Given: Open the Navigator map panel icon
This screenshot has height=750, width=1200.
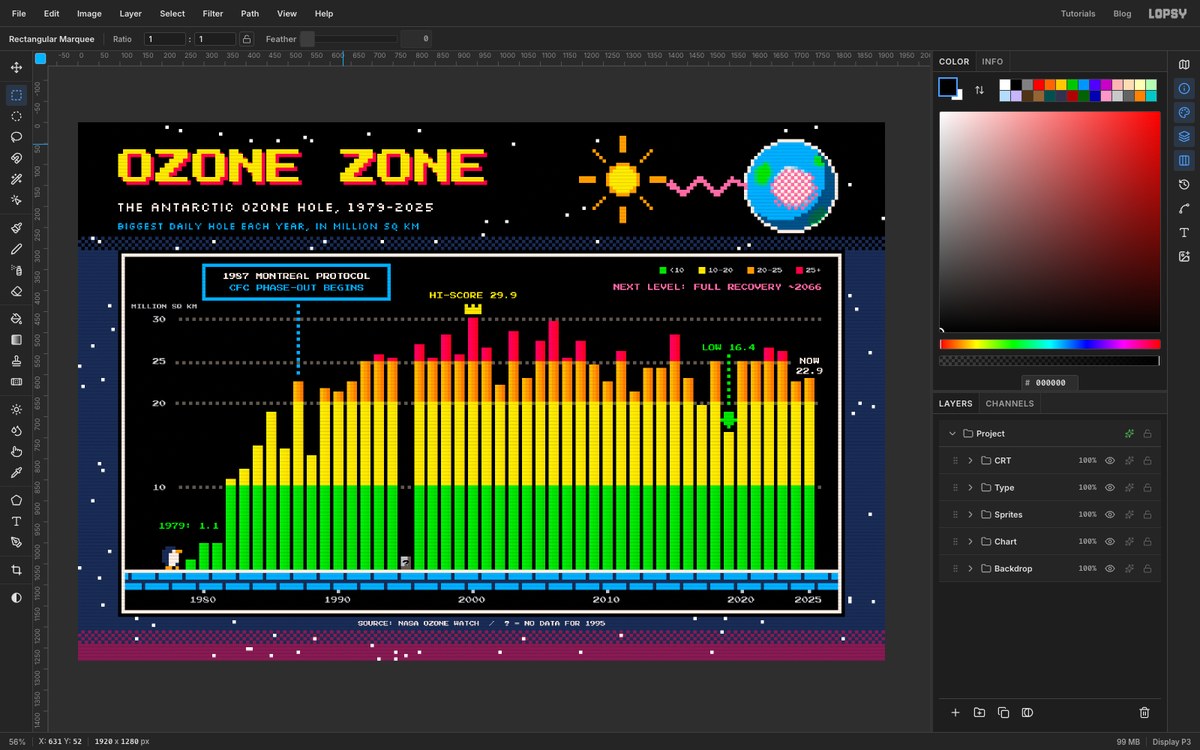Looking at the screenshot, I should [x=1184, y=64].
